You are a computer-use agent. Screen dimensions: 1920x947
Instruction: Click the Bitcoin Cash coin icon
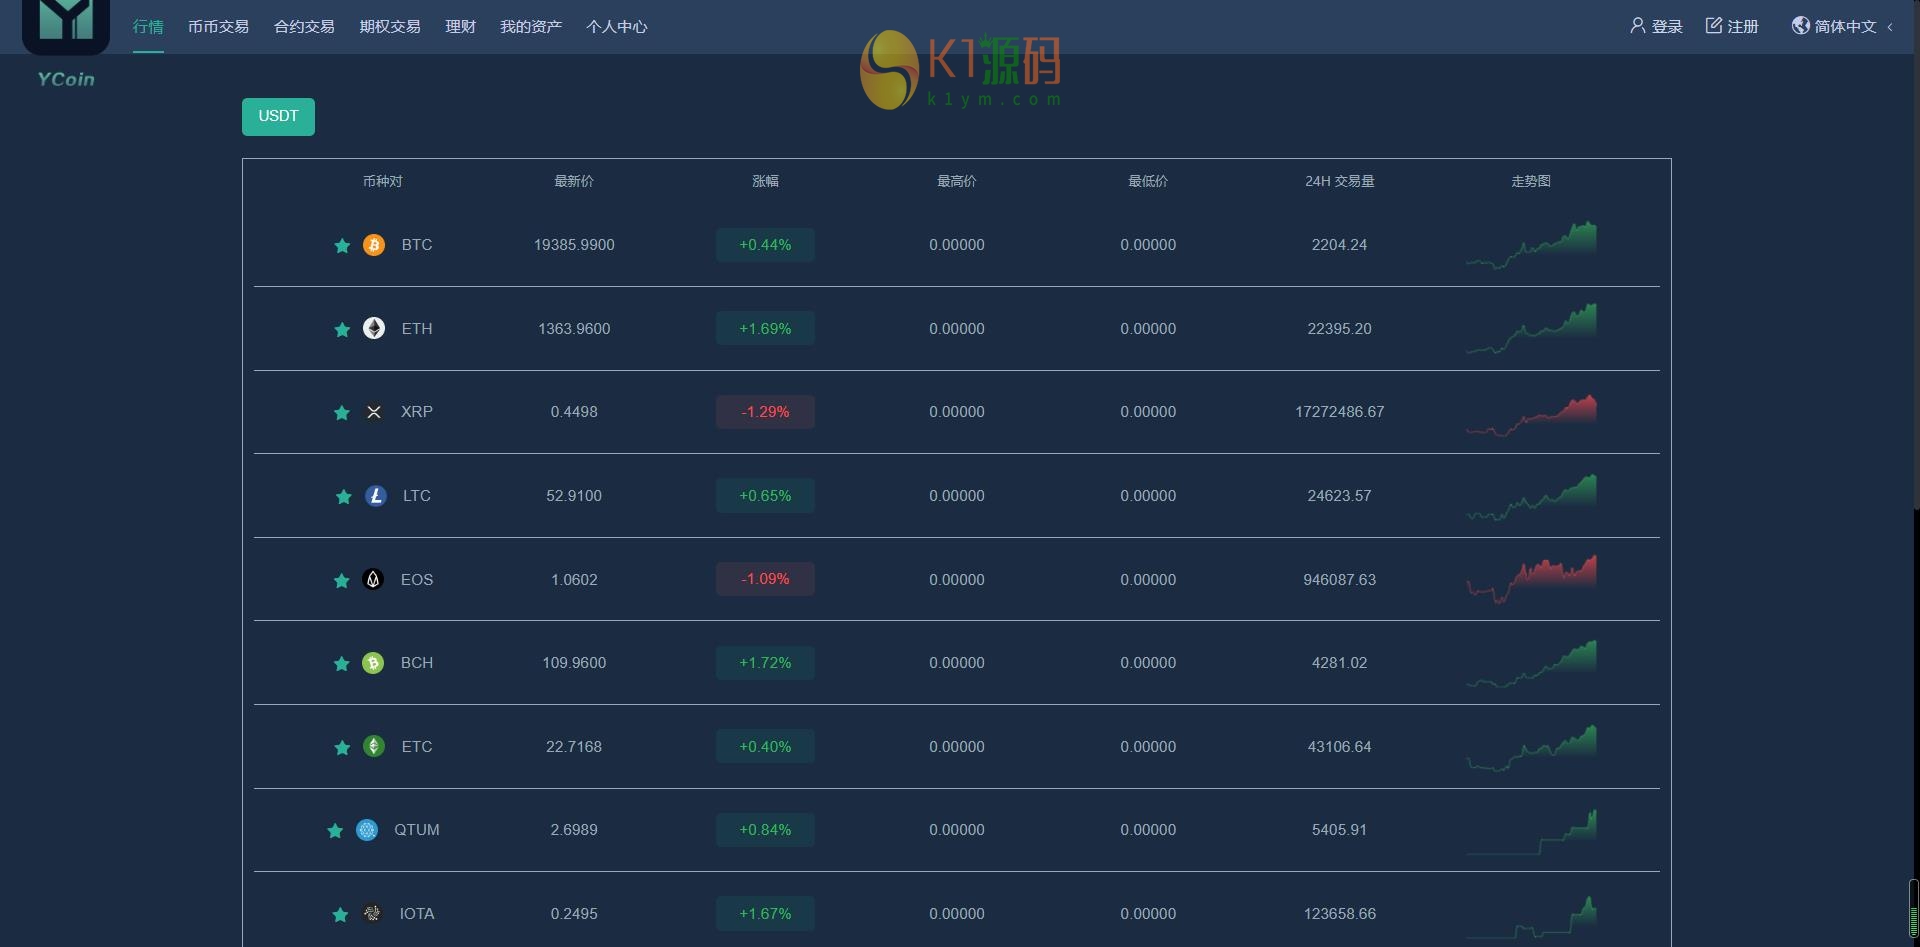[373, 663]
